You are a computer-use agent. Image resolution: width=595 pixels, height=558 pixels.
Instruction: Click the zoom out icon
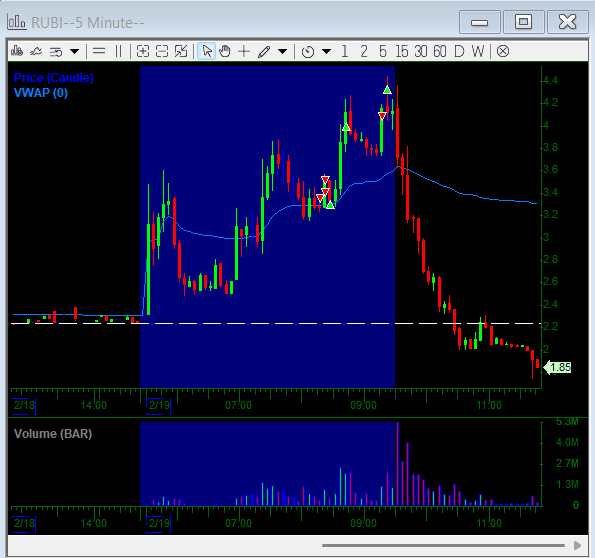point(162,51)
